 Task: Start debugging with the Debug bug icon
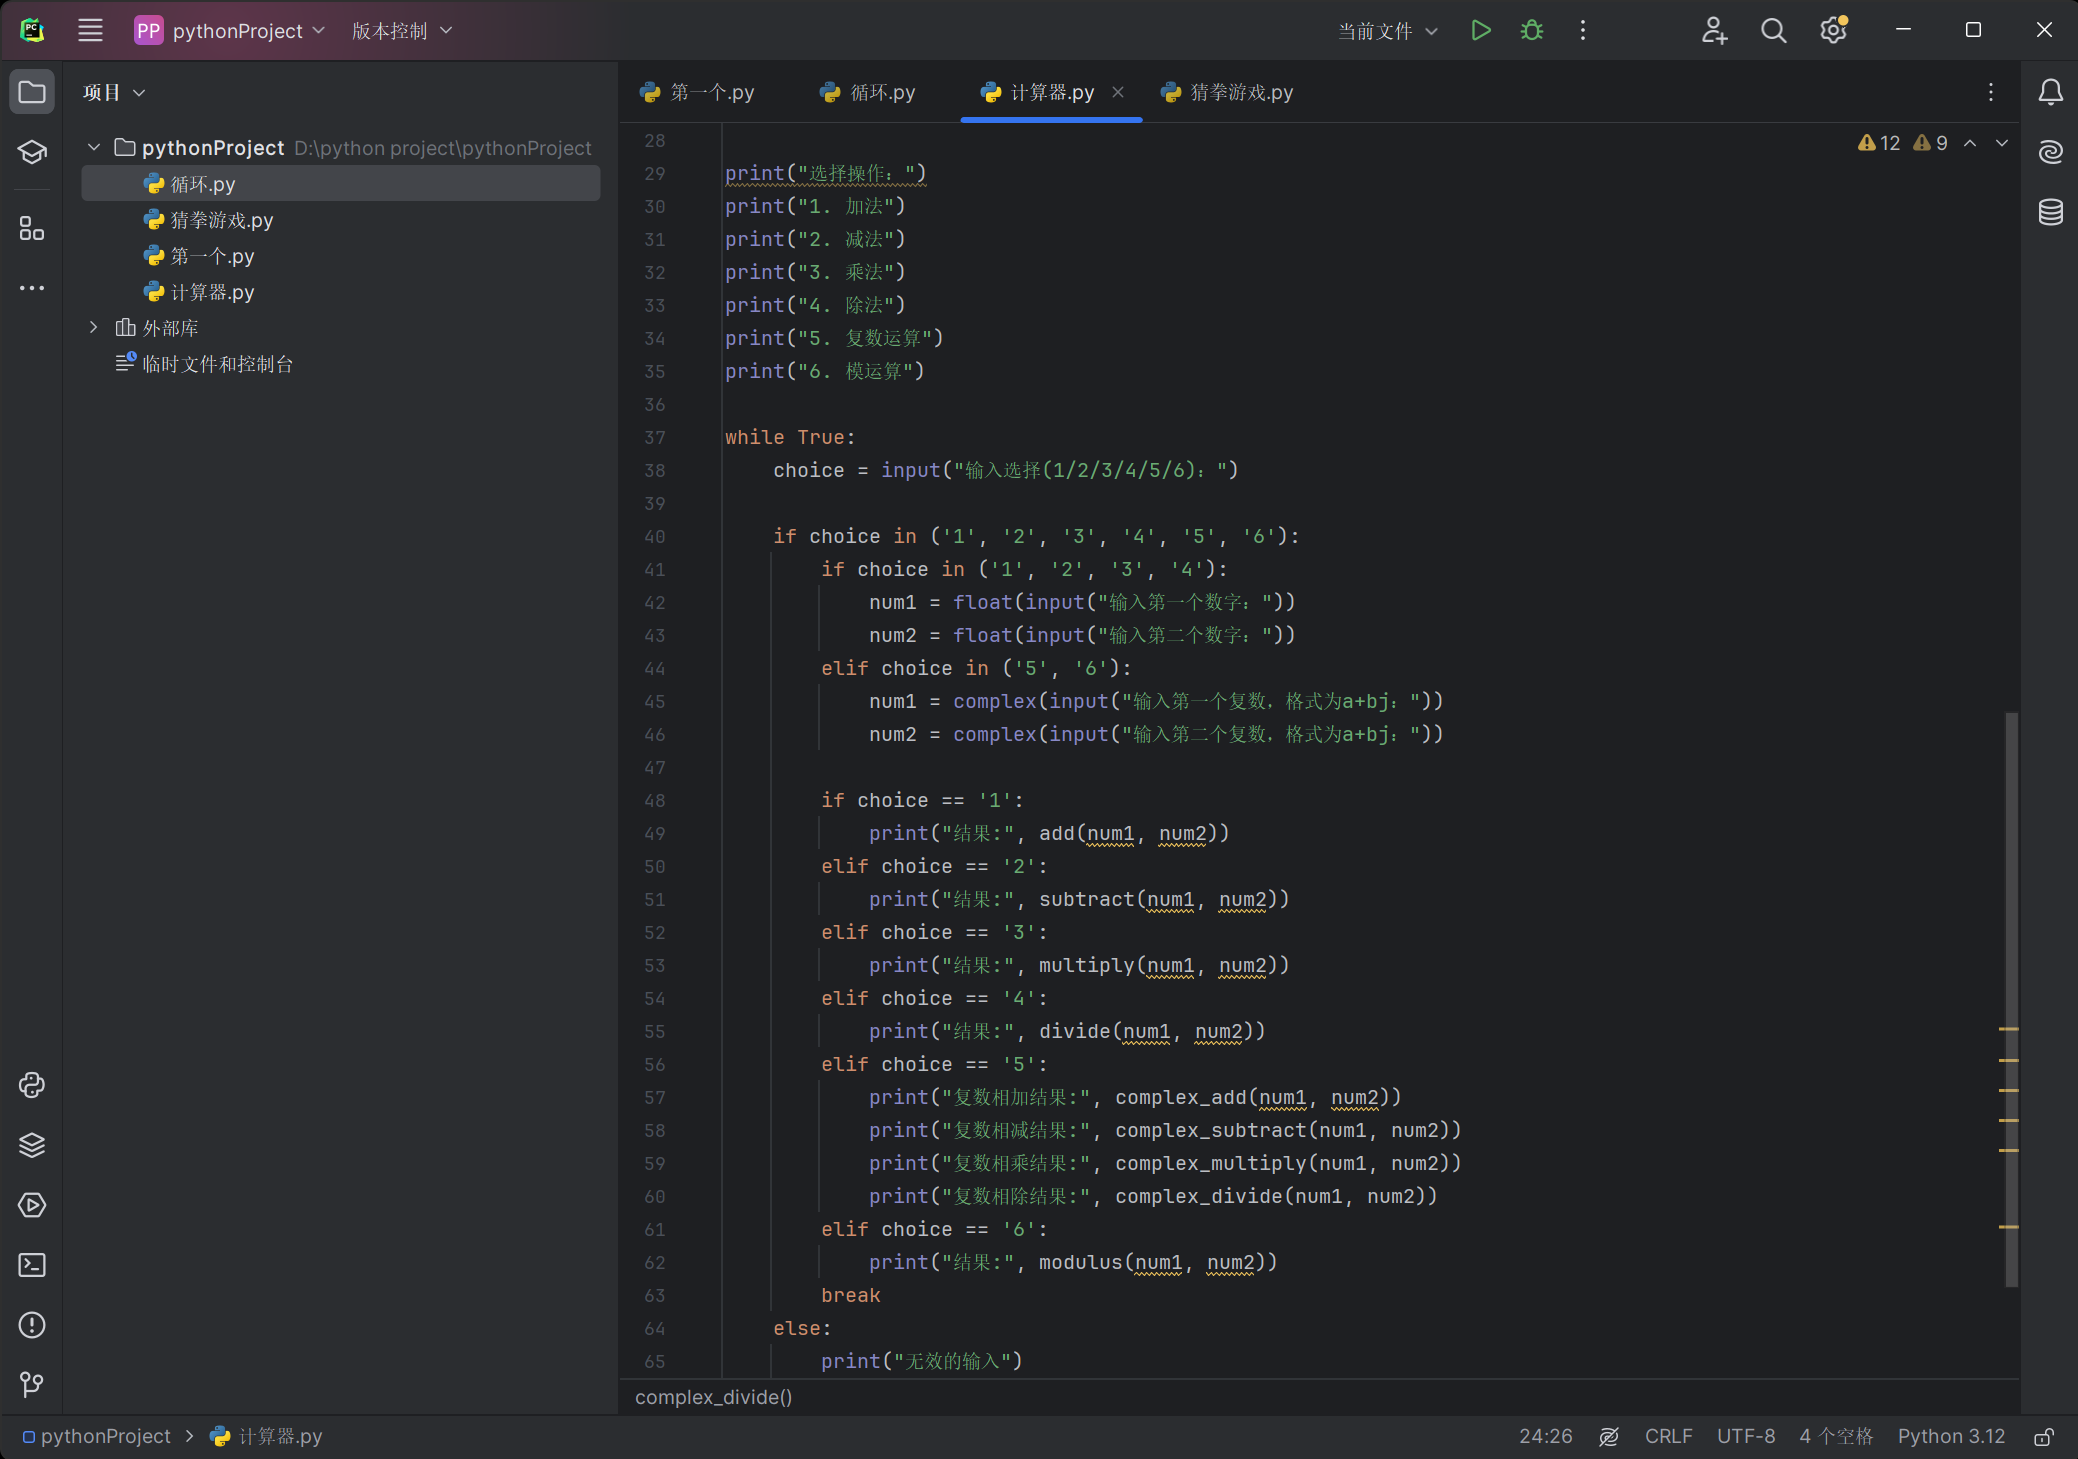click(x=1531, y=31)
